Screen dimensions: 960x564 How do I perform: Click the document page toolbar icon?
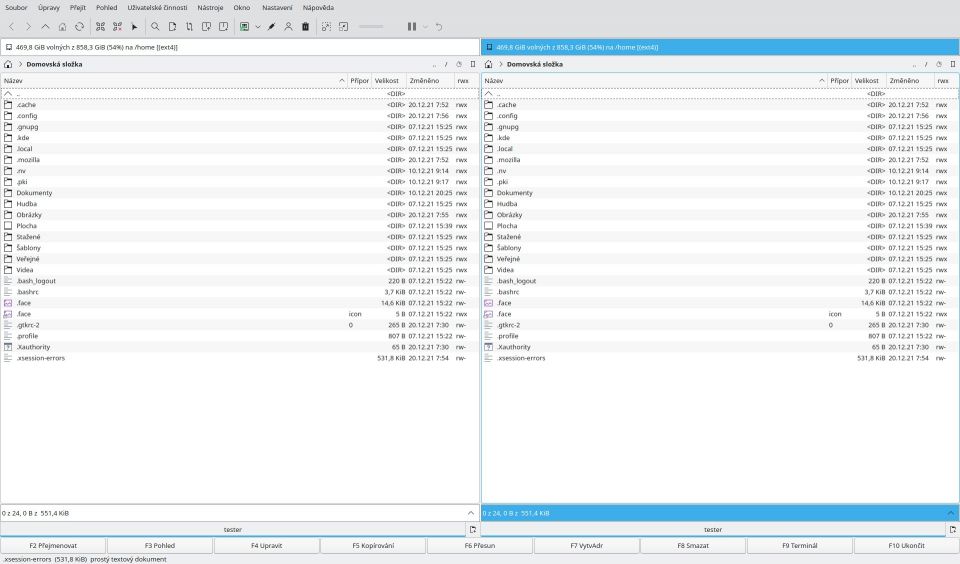(173, 27)
